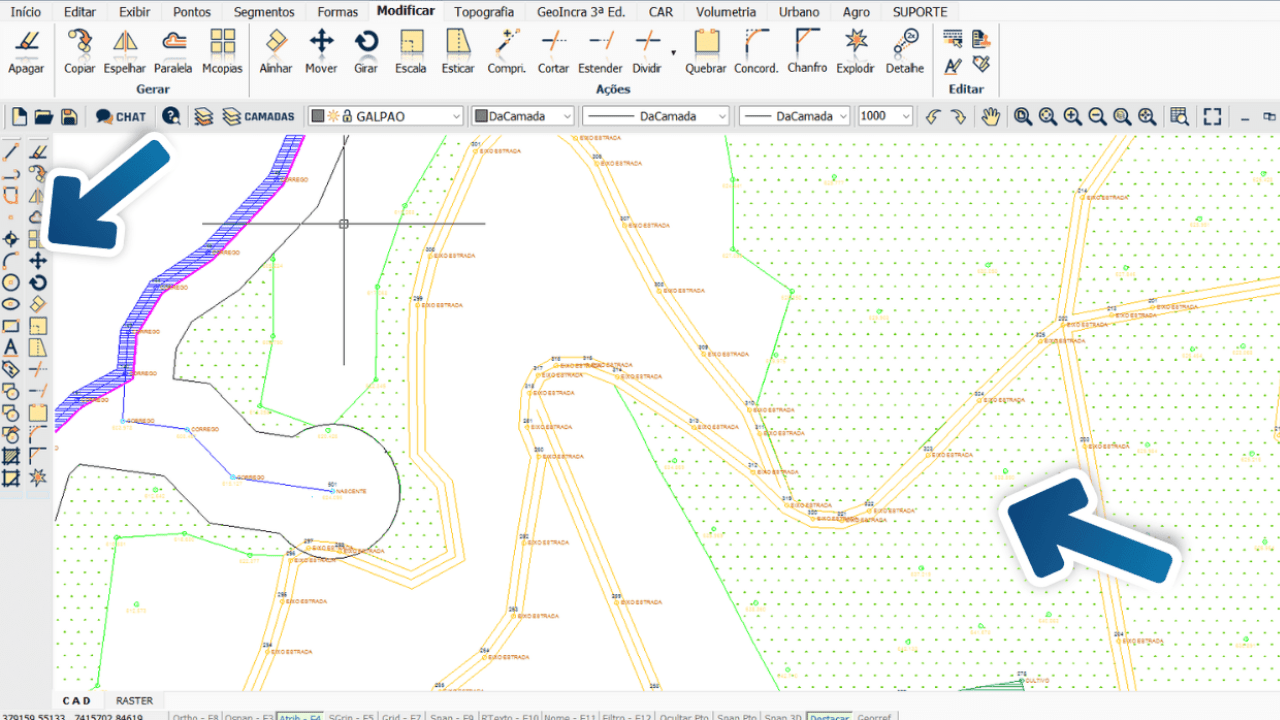Open the 1000 scale dropdown

point(885,116)
